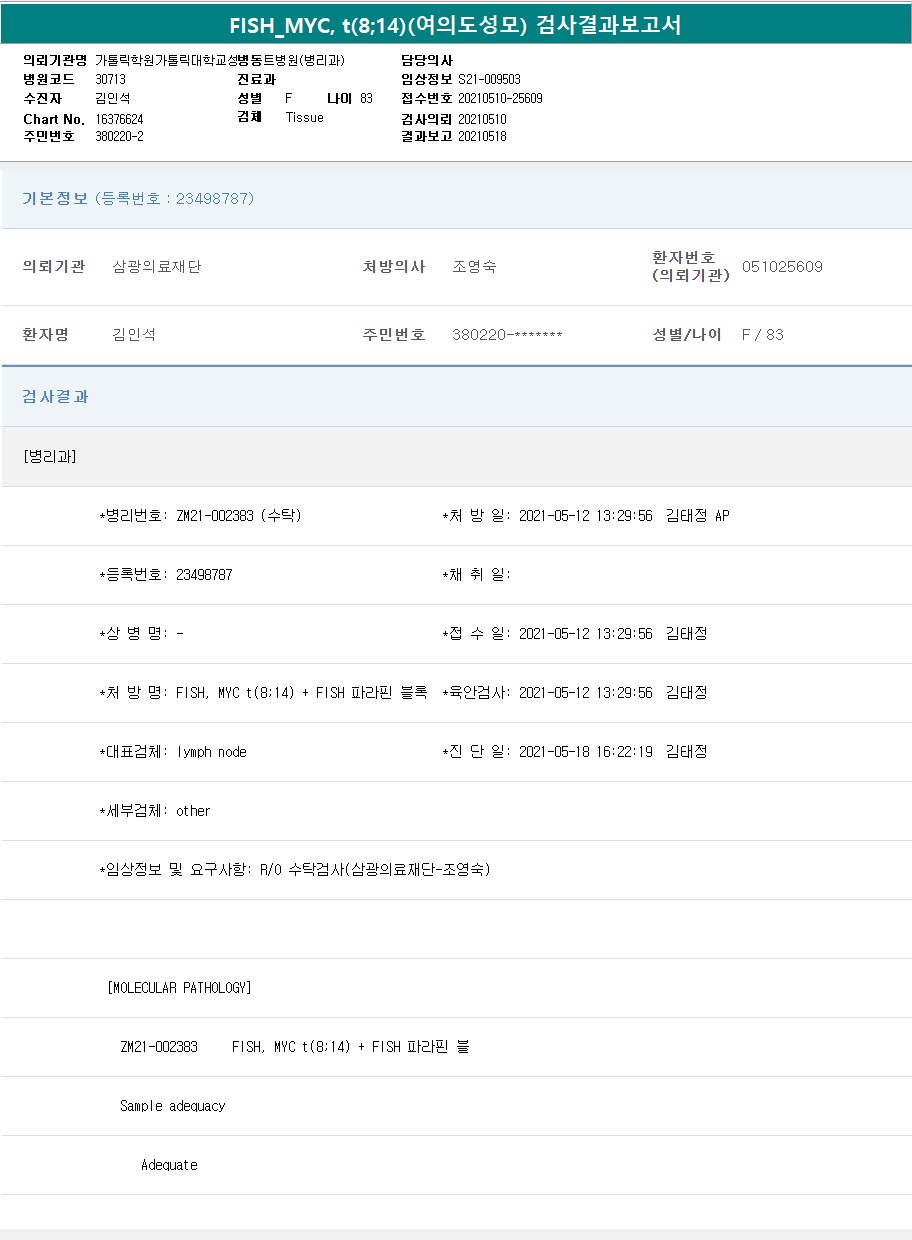Image resolution: width=912 pixels, height=1240 pixels.
Task: Click the FISH_MYC report title banner
Action: tap(456, 25)
